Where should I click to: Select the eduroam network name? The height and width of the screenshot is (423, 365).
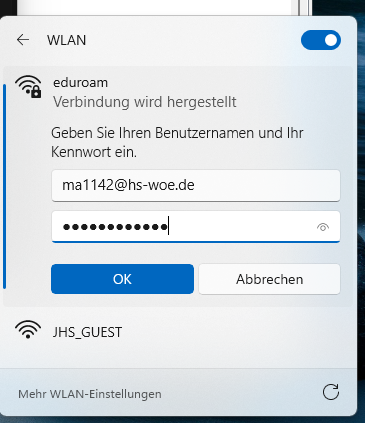80,83
